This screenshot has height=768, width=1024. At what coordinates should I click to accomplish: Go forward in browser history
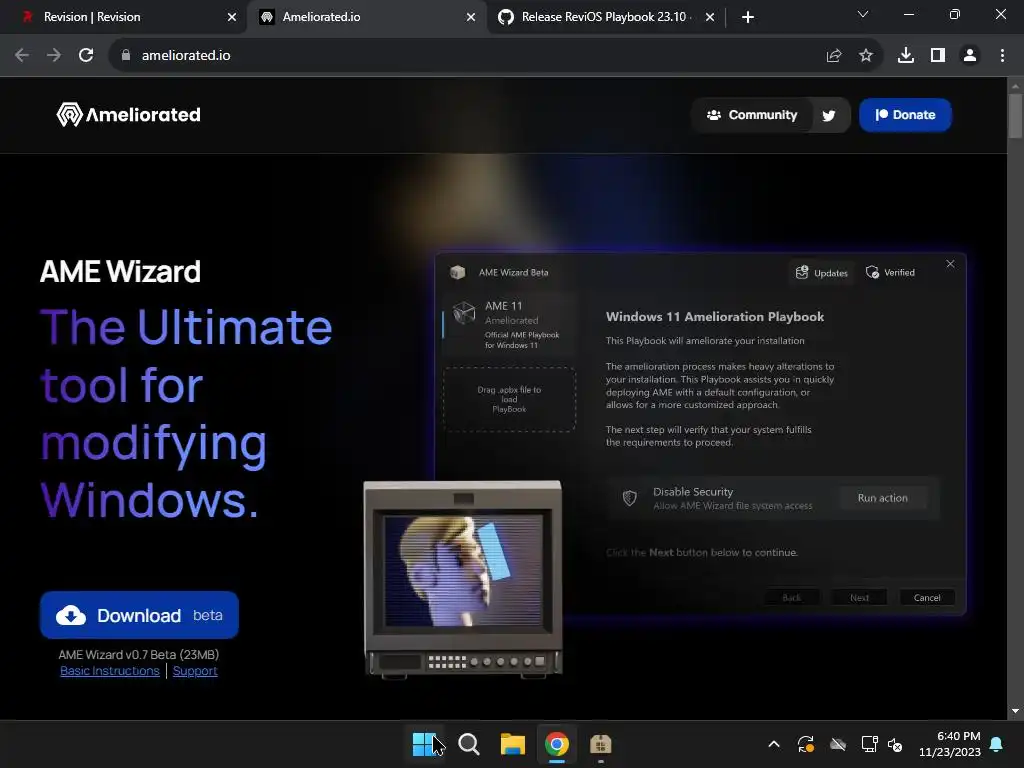pyautogui.click(x=54, y=56)
